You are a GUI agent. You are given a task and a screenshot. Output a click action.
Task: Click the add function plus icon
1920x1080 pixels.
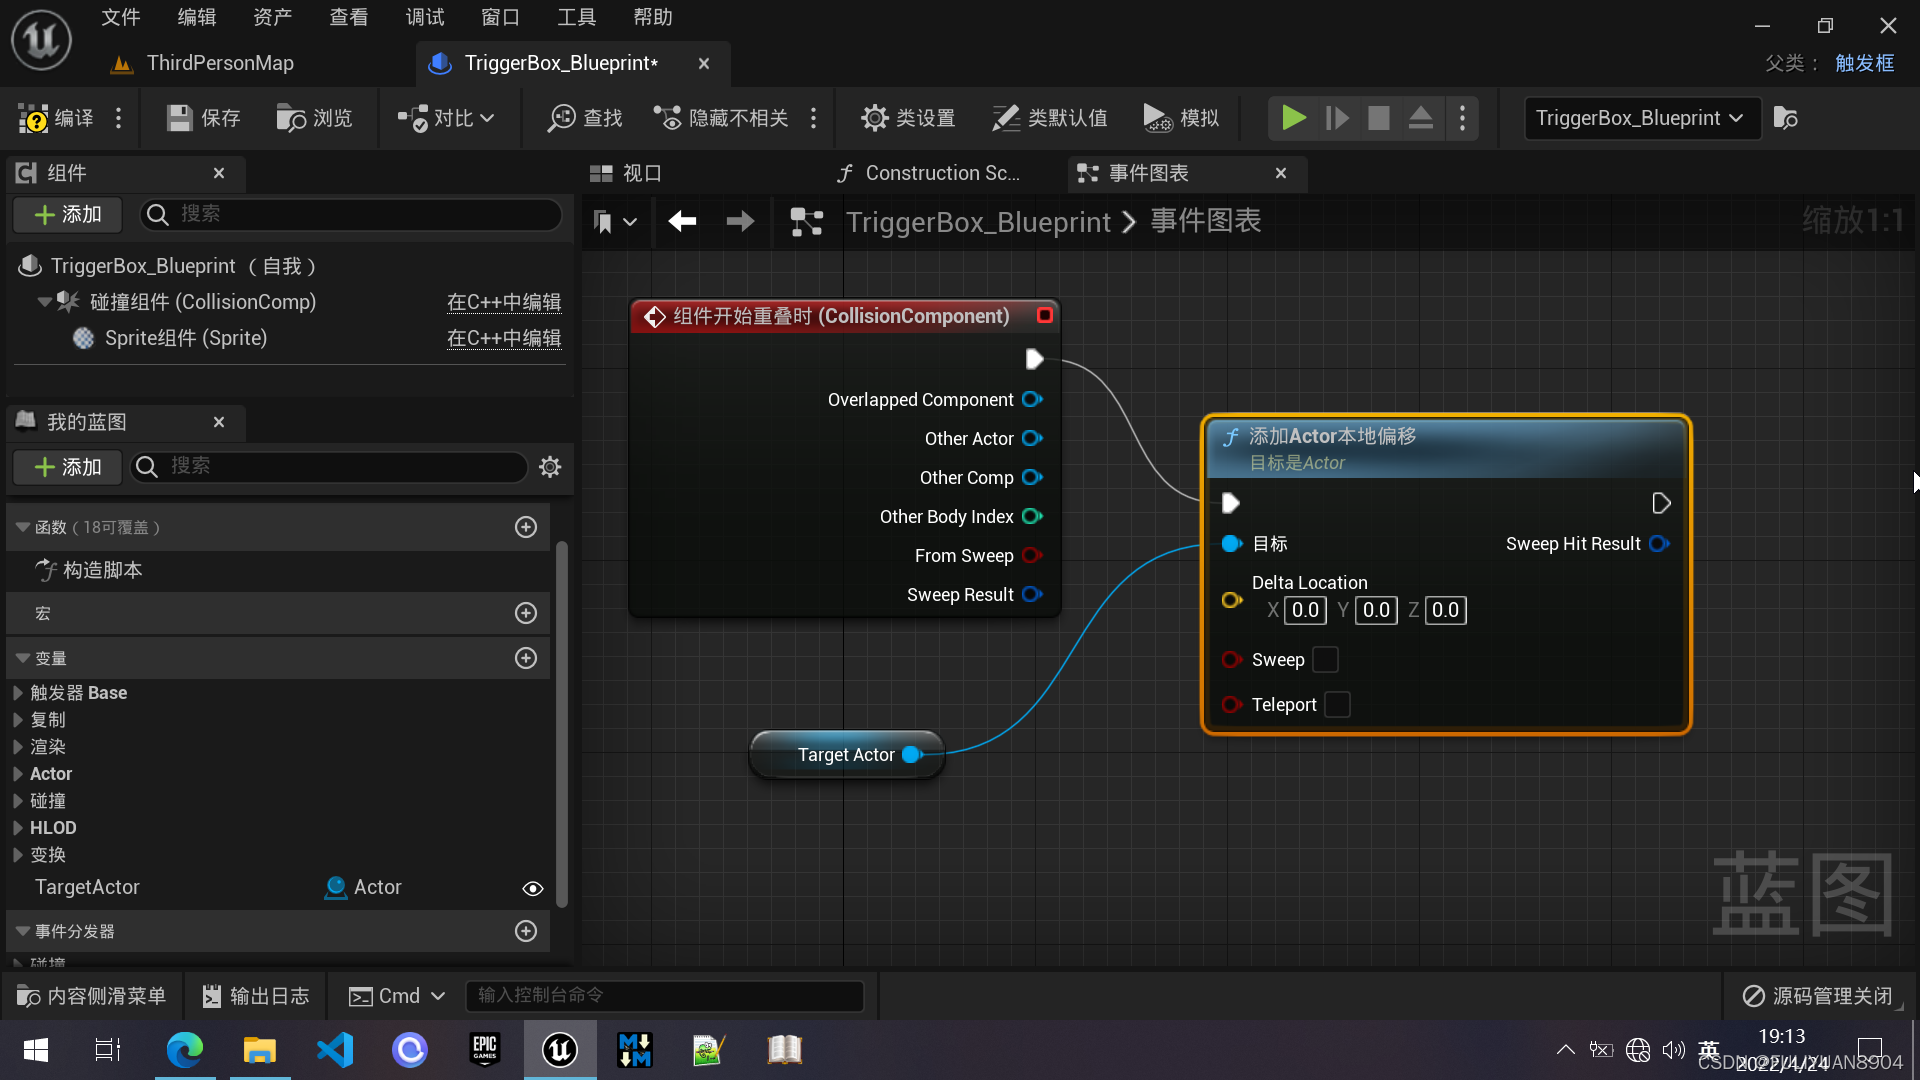pyautogui.click(x=526, y=527)
